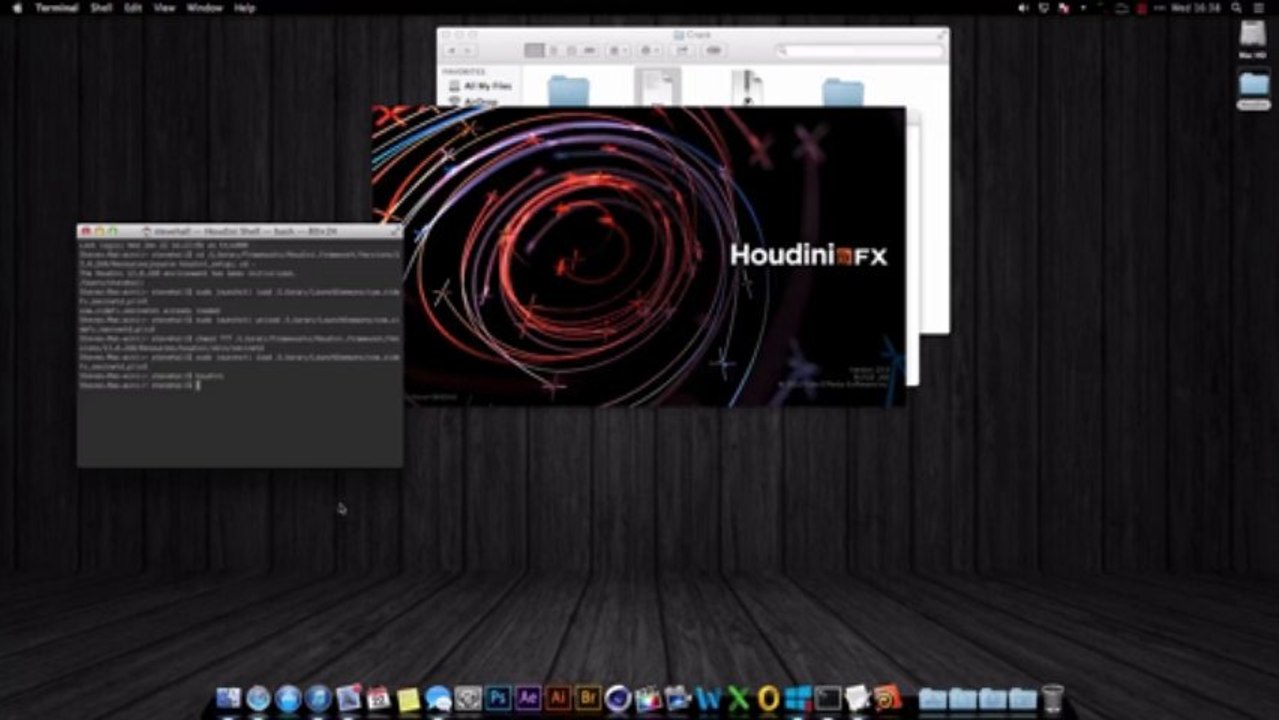Open the Edit menu
The width and height of the screenshot is (1279, 720).
coord(133,7)
